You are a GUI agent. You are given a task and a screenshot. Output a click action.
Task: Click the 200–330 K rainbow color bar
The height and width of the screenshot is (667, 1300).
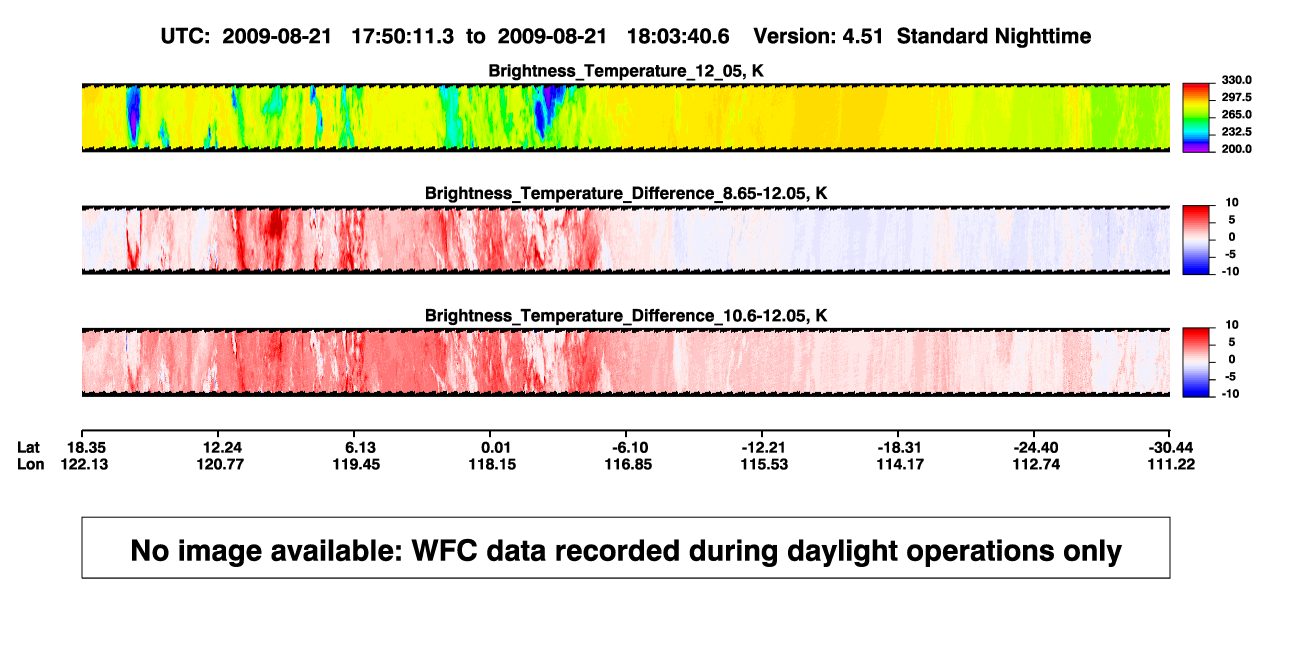(1197, 117)
